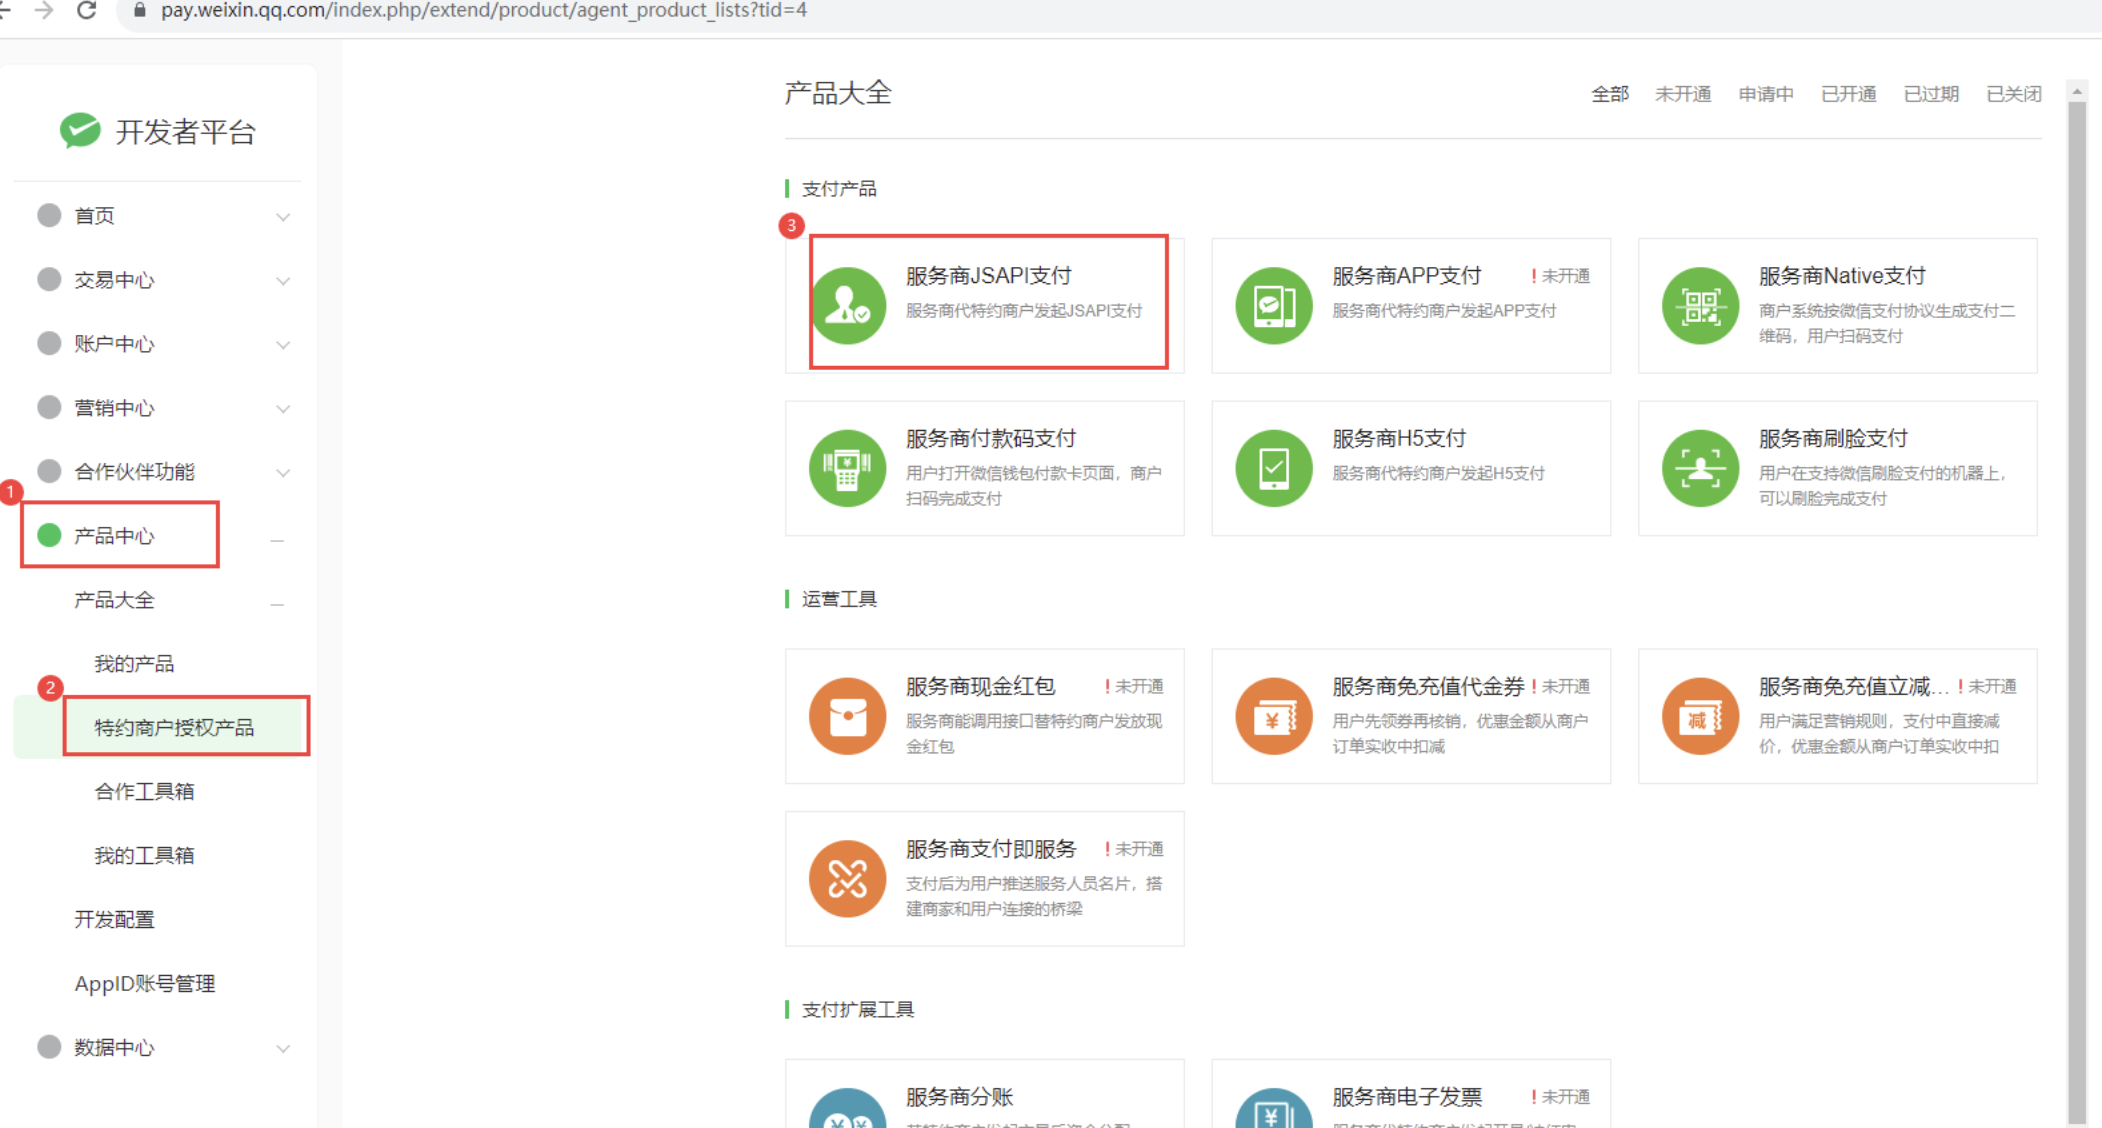Click the 未开通 status on 服务商现金红包
Screen dimensions: 2102x1128
(1134, 686)
